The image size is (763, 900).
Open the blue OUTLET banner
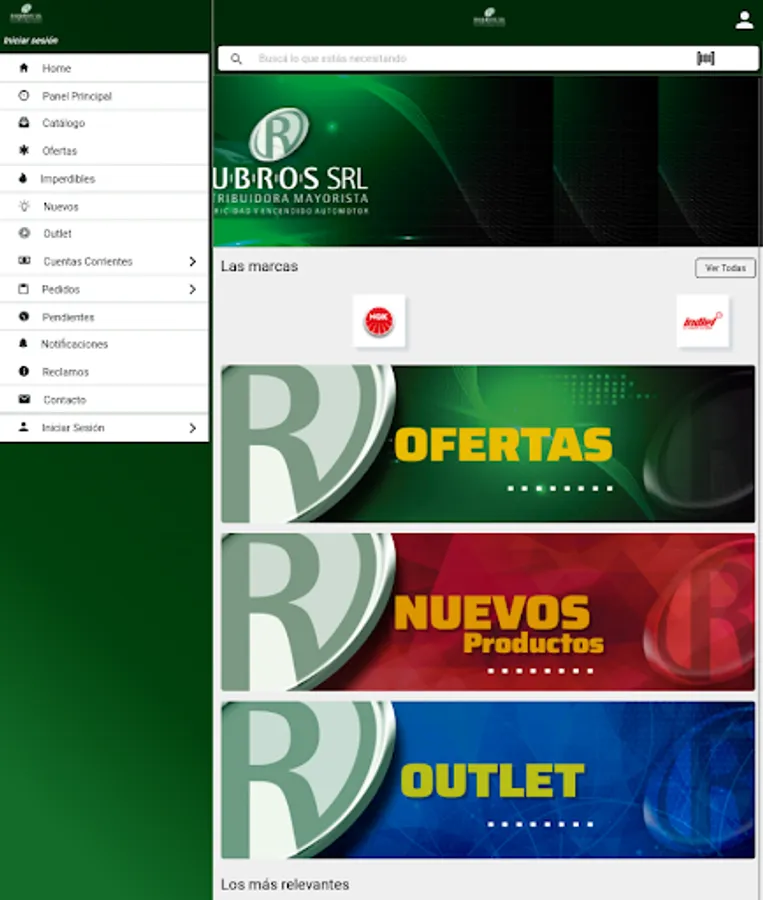click(x=488, y=780)
